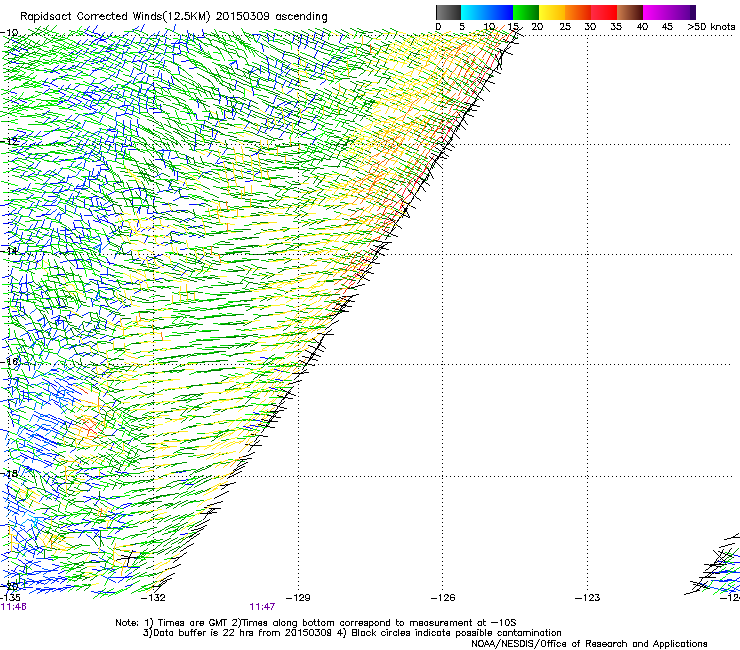Click the longitude label '-126'

pyautogui.click(x=443, y=598)
